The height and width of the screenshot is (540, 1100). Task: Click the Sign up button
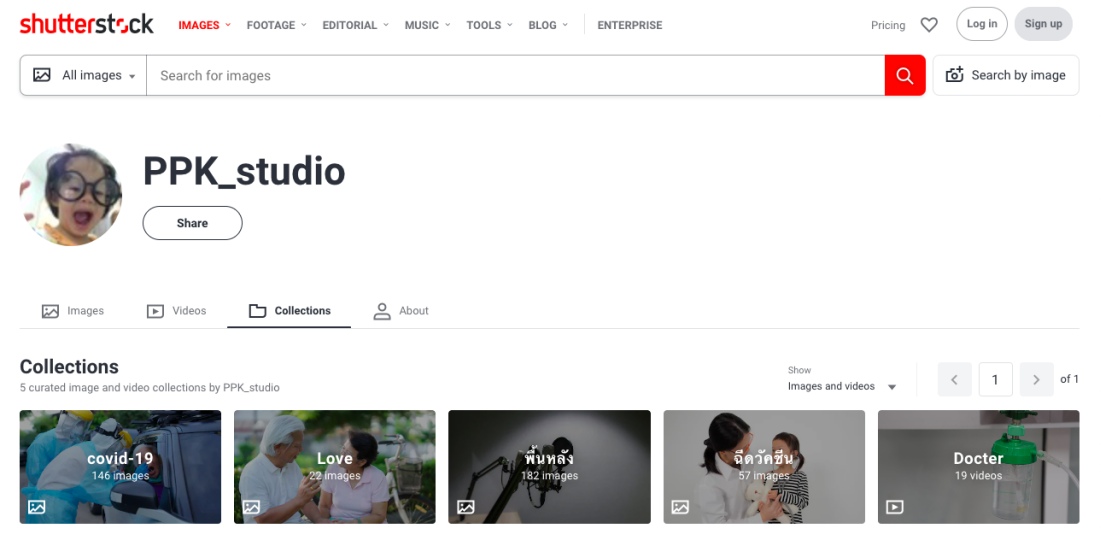pos(1043,24)
